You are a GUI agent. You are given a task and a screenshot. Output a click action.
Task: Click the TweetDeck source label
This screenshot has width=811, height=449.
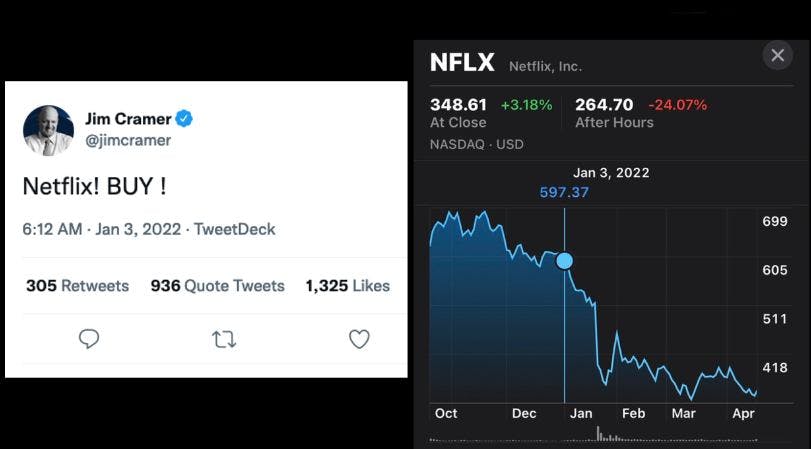click(234, 229)
